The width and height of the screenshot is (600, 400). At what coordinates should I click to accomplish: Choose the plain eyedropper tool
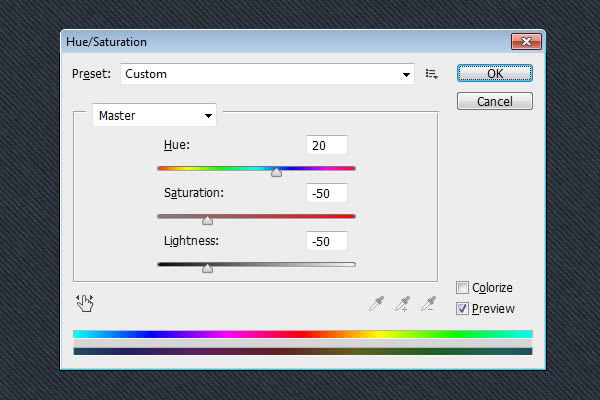(x=377, y=303)
